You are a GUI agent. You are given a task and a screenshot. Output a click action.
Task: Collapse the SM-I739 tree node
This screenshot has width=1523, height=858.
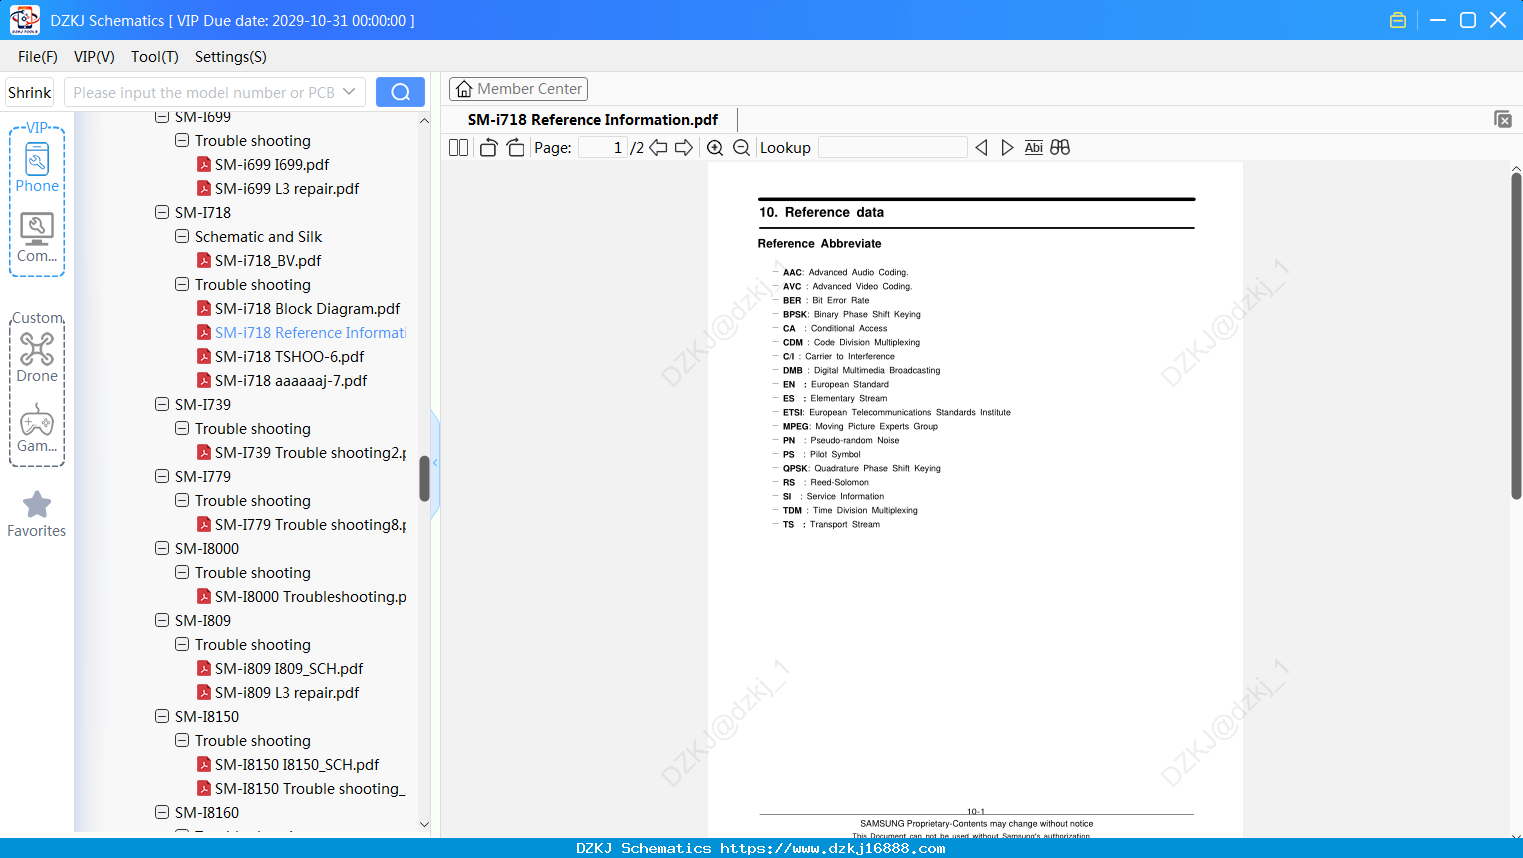pyautogui.click(x=162, y=404)
